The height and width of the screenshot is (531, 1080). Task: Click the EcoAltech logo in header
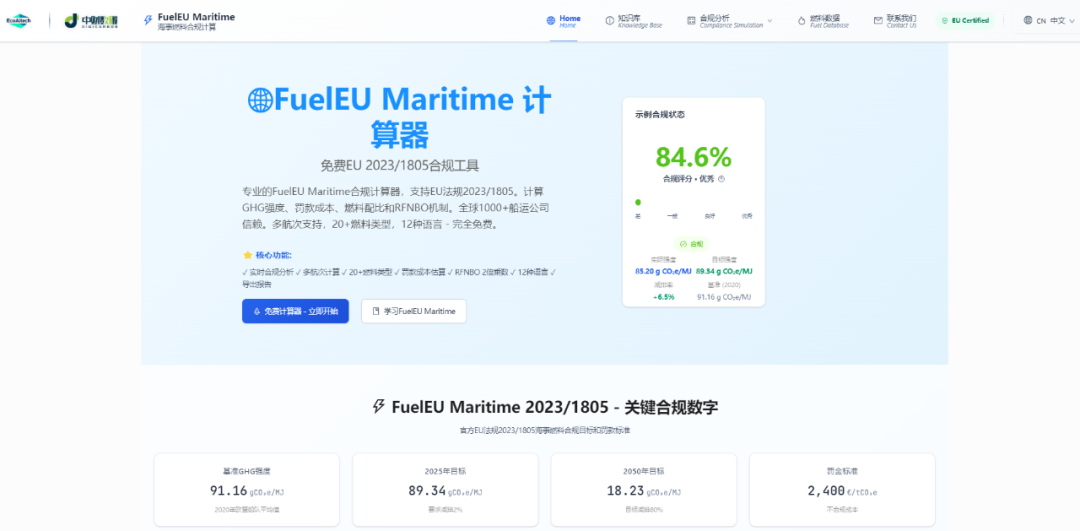pyautogui.click(x=19, y=21)
